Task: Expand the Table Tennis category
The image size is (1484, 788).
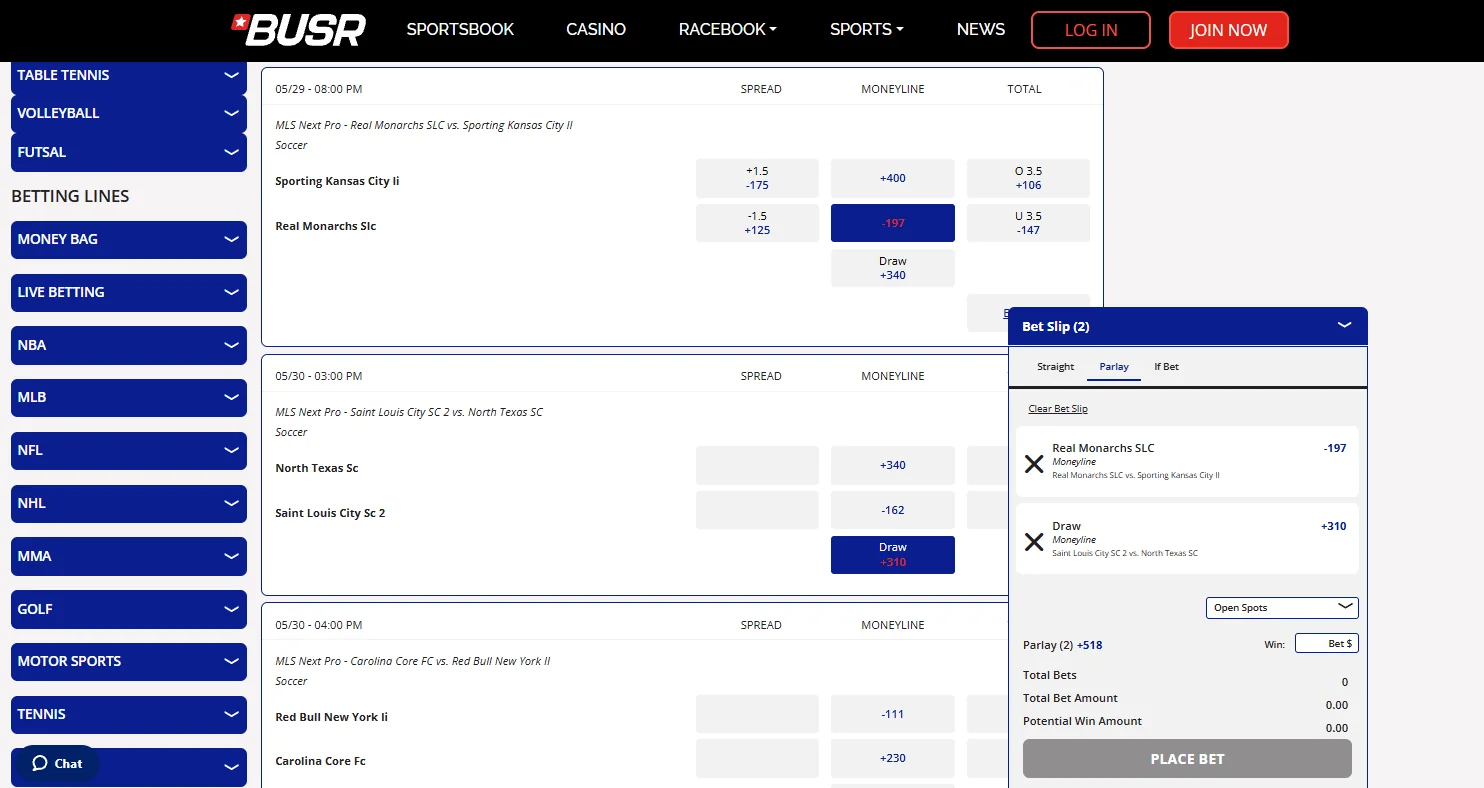Action: (129, 75)
